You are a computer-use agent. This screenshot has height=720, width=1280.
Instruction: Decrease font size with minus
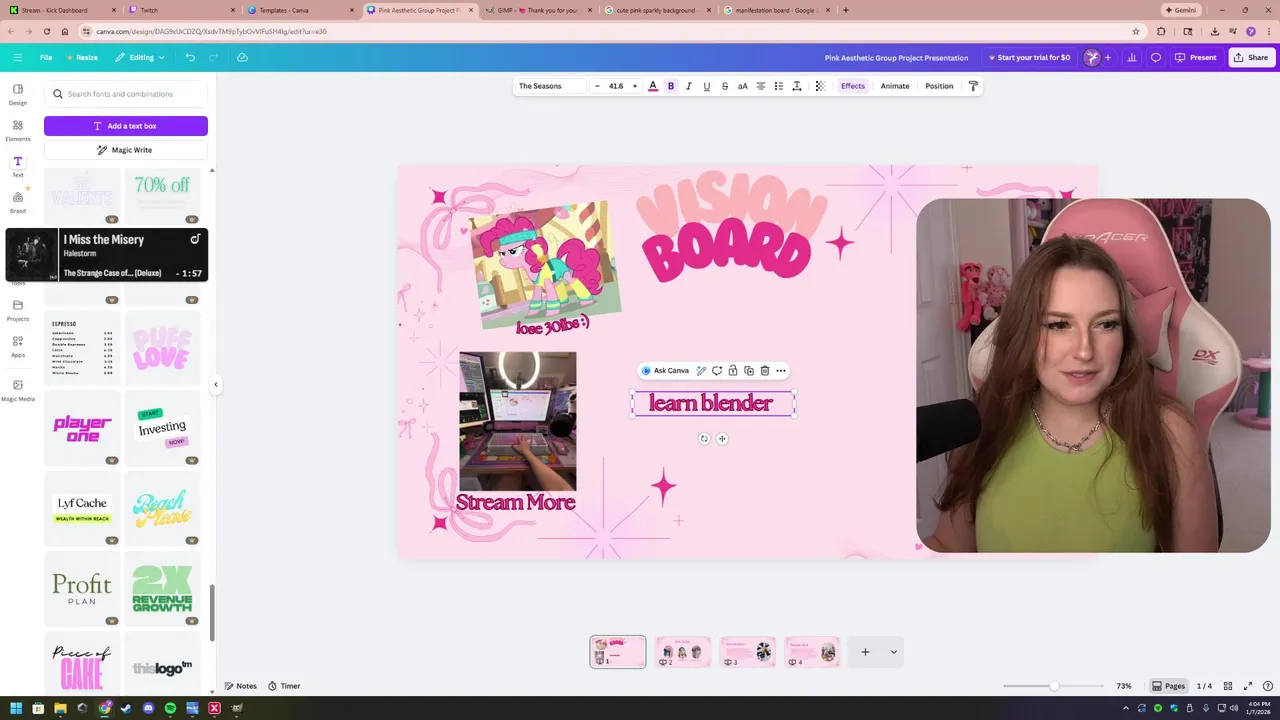(597, 86)
